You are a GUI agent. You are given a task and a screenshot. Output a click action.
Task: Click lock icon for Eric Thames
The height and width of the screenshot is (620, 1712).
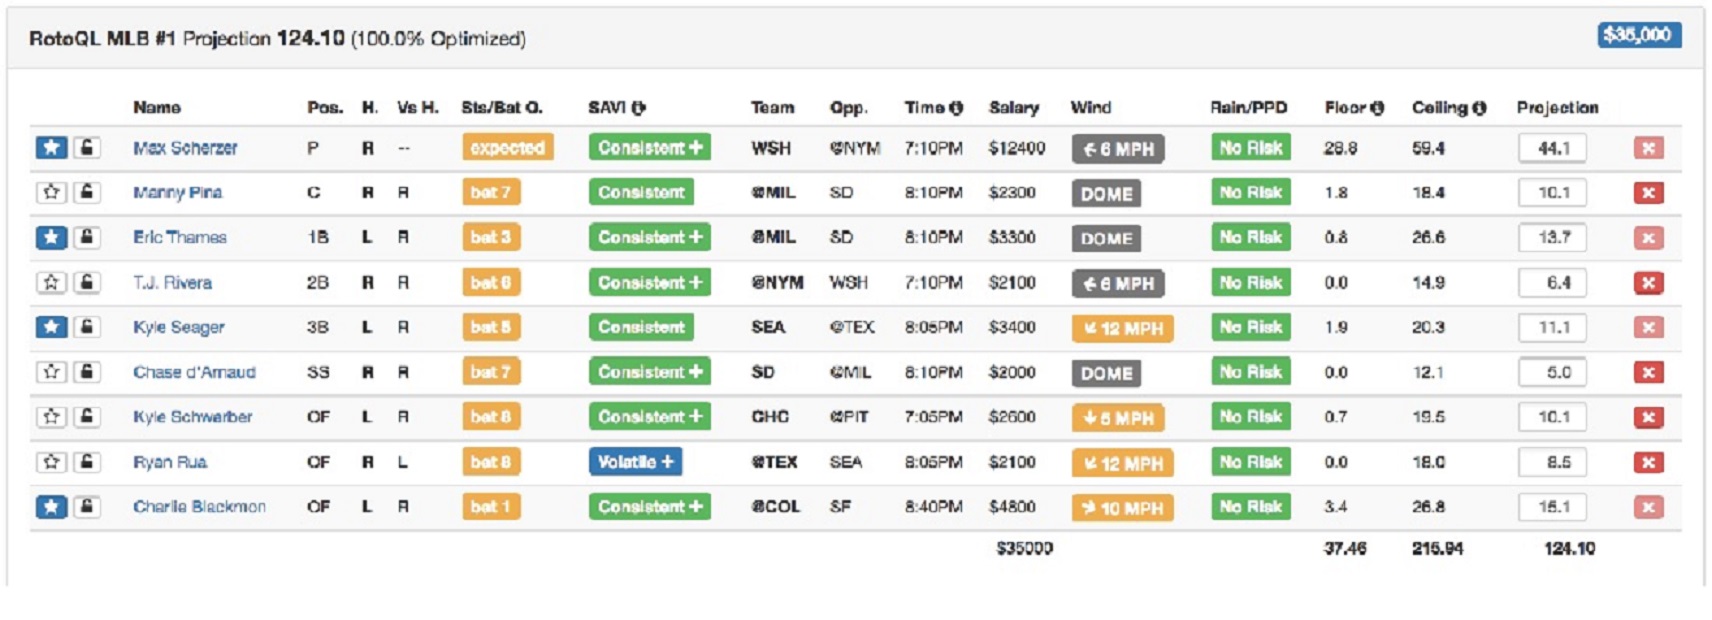click(x=87, y=237)
